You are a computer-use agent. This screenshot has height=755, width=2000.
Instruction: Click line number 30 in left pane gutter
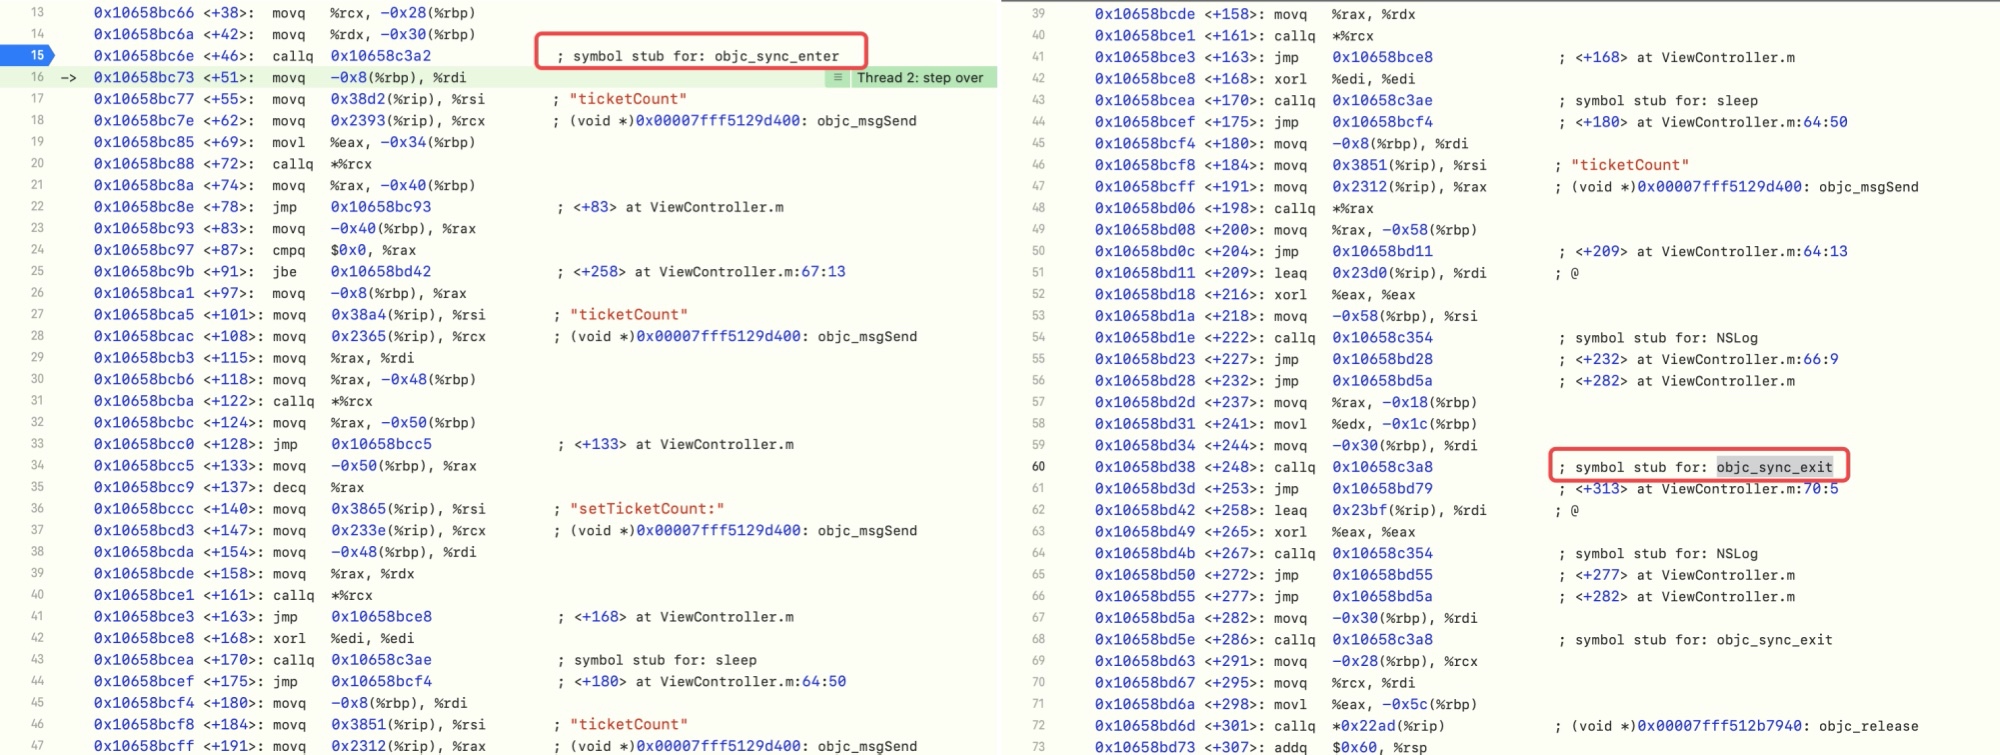37,379
